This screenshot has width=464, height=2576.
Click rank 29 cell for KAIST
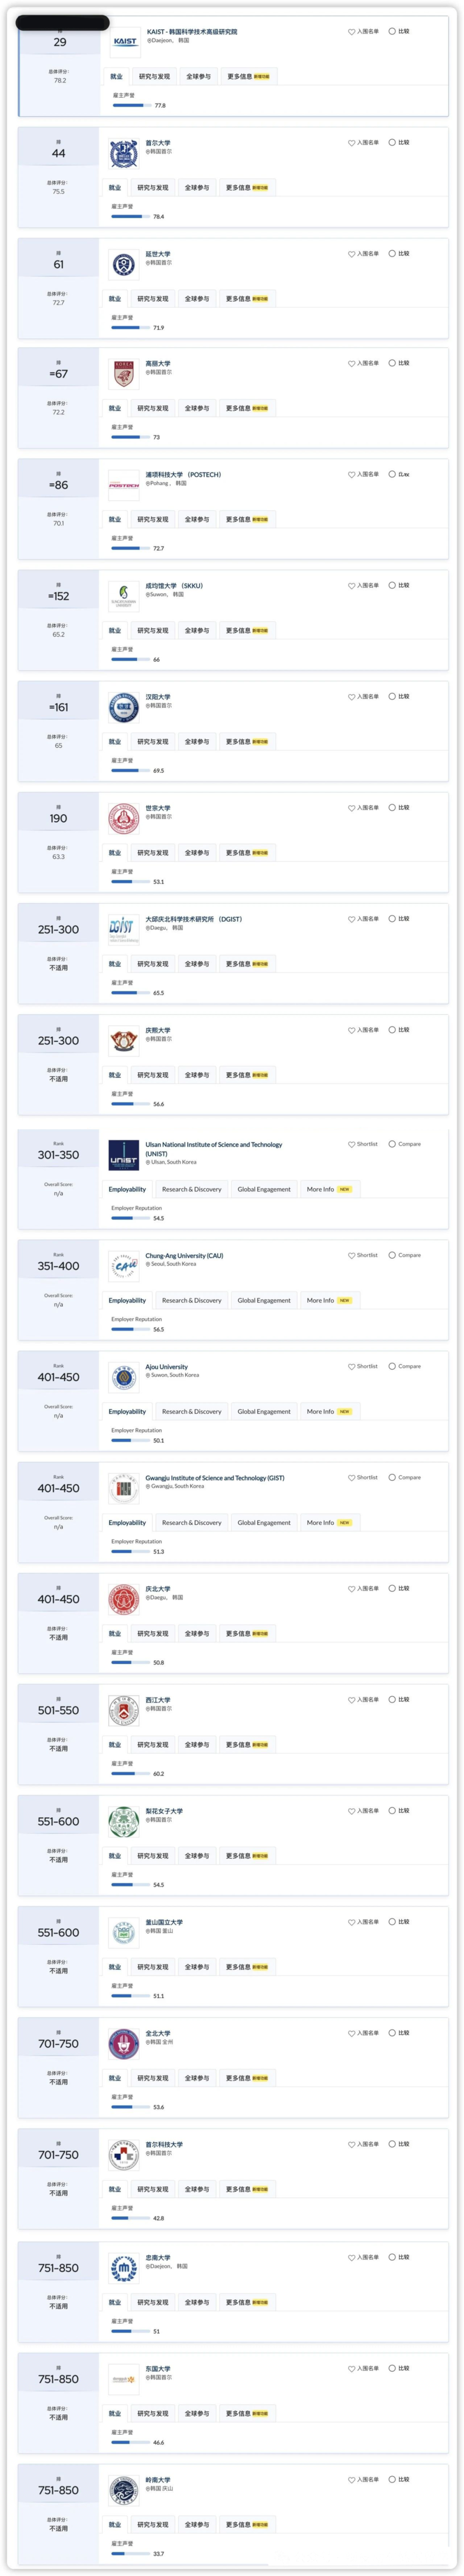pyautogui.click(x=60, y=42)
